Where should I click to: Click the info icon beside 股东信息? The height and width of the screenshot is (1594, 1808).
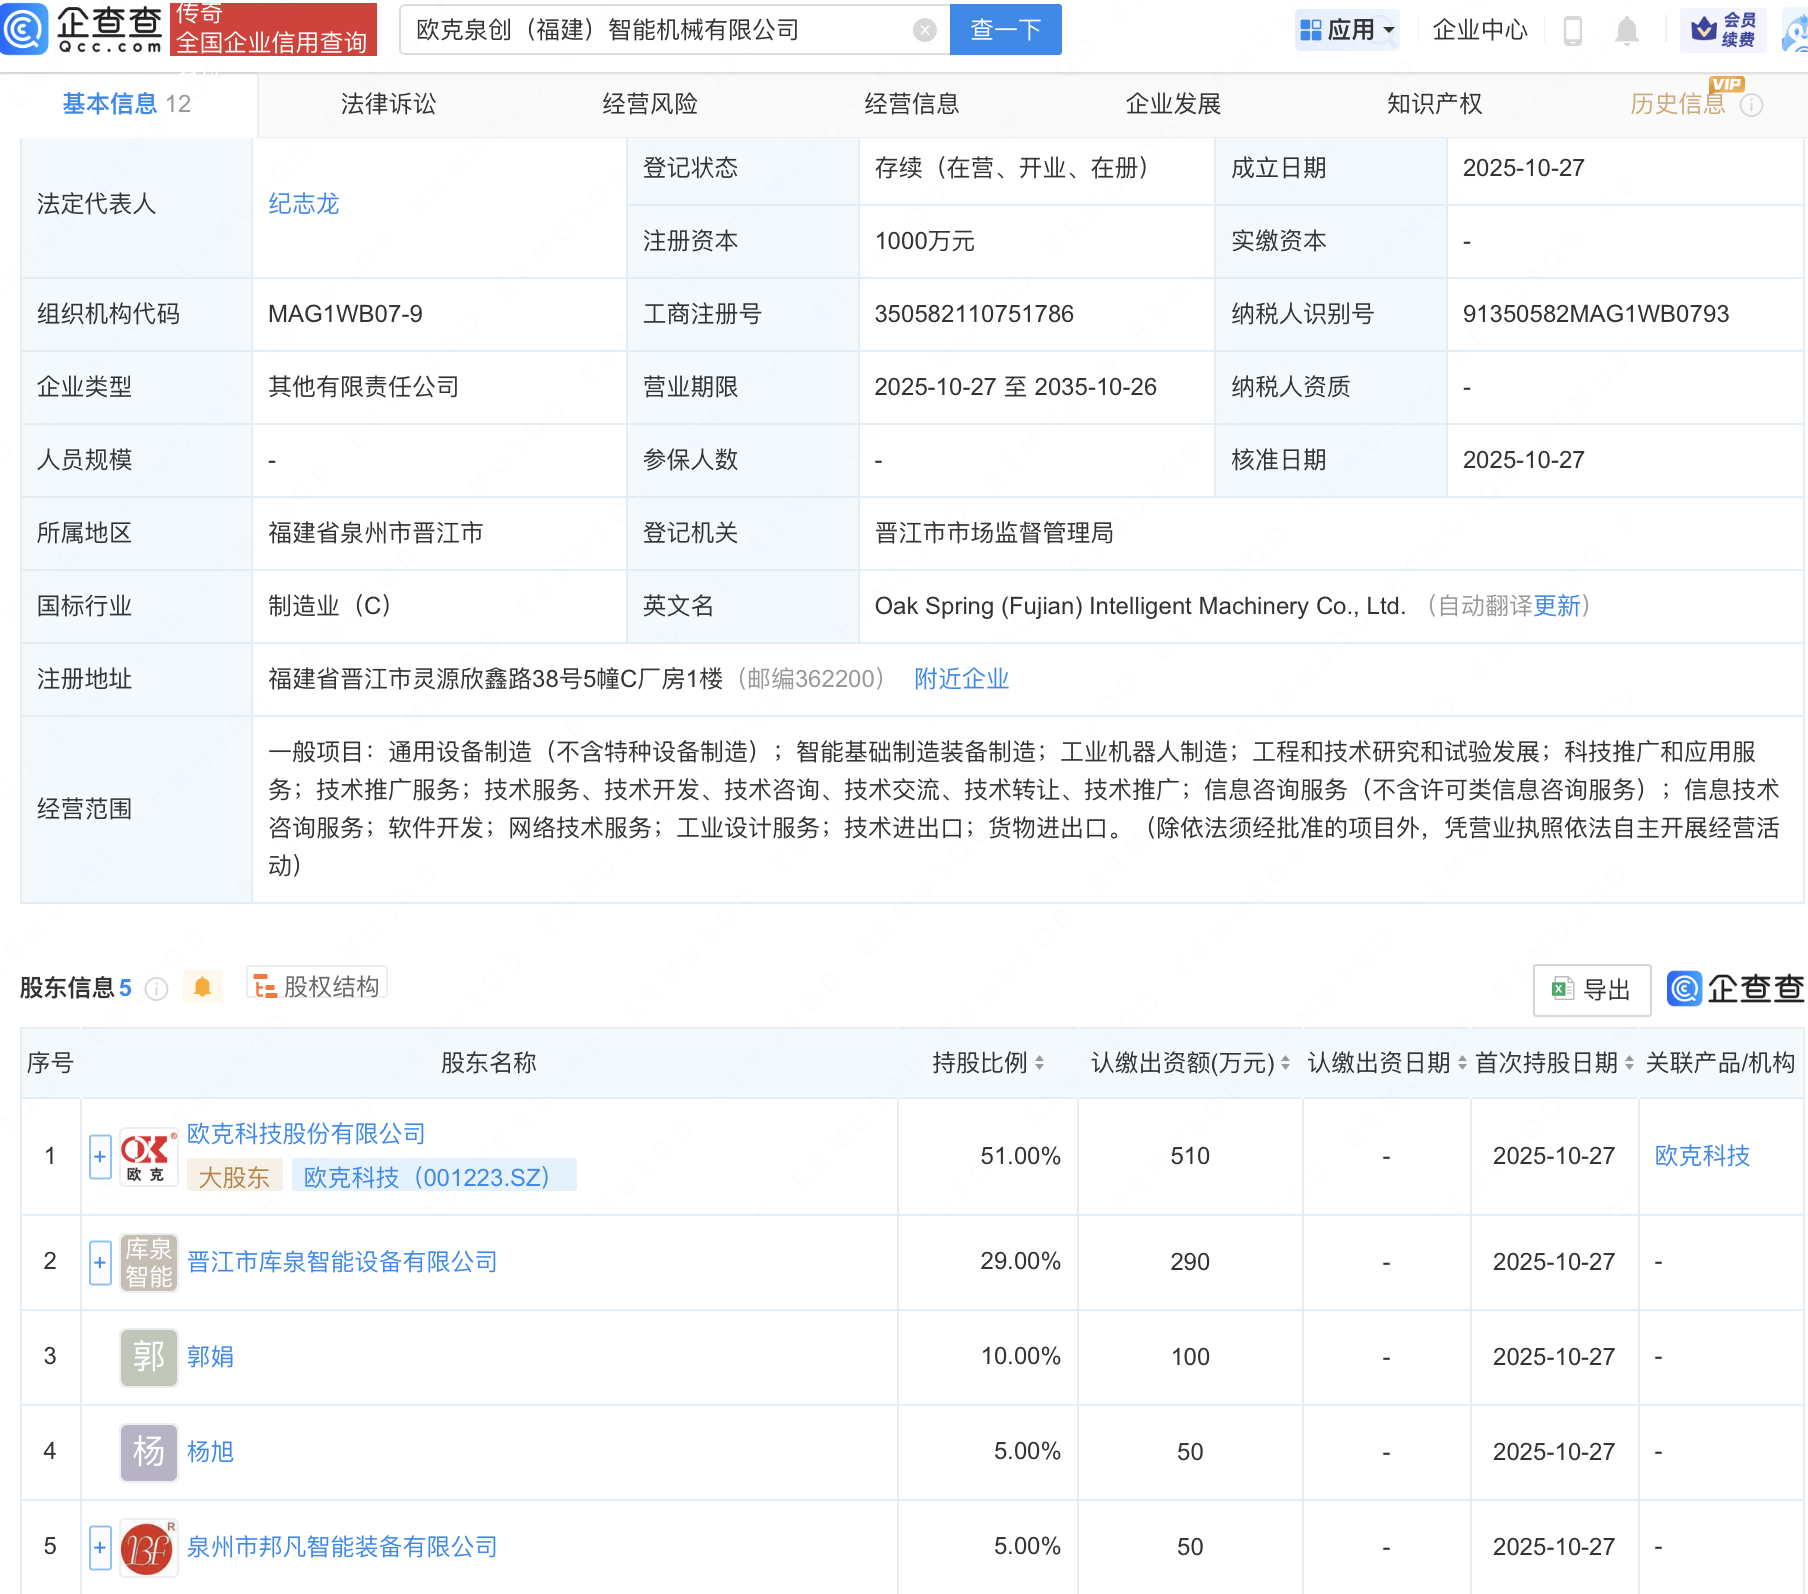coord(156,989)
